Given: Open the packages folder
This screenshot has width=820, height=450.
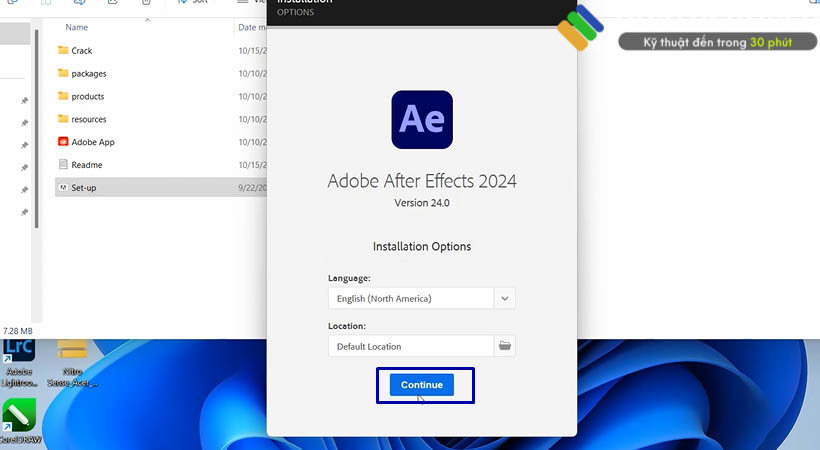Looking at the screenshot, I should 88,74.
